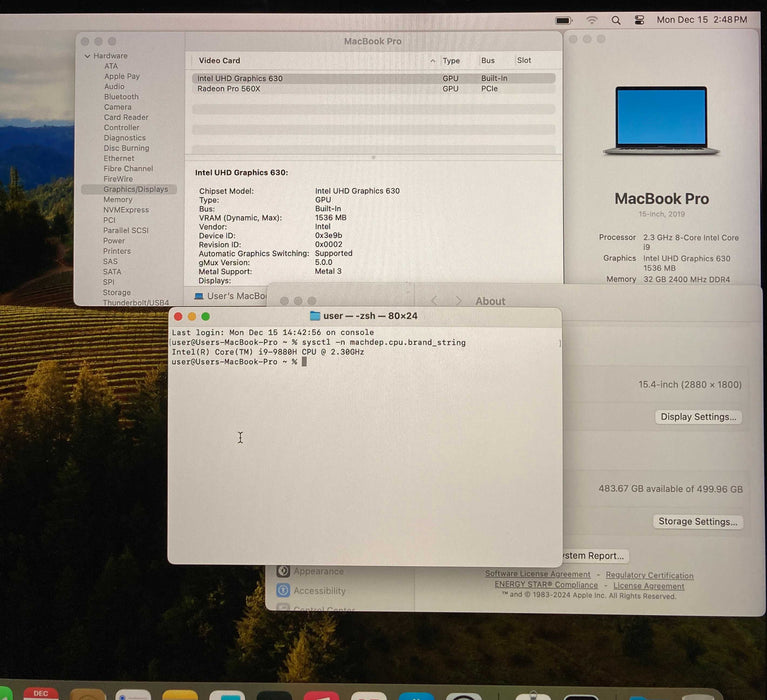This screenshot has width=767, height=700.
Task: Select Storage in the Hardware list
Action: 116,293
